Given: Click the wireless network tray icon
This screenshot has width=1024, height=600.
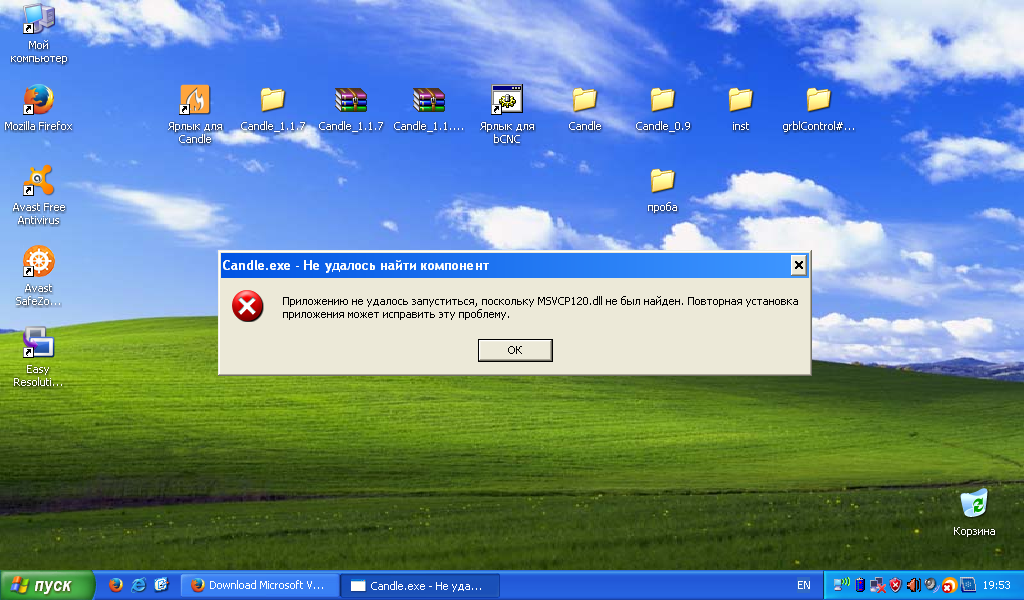Looking at the screenshot, I should point(842,585).
